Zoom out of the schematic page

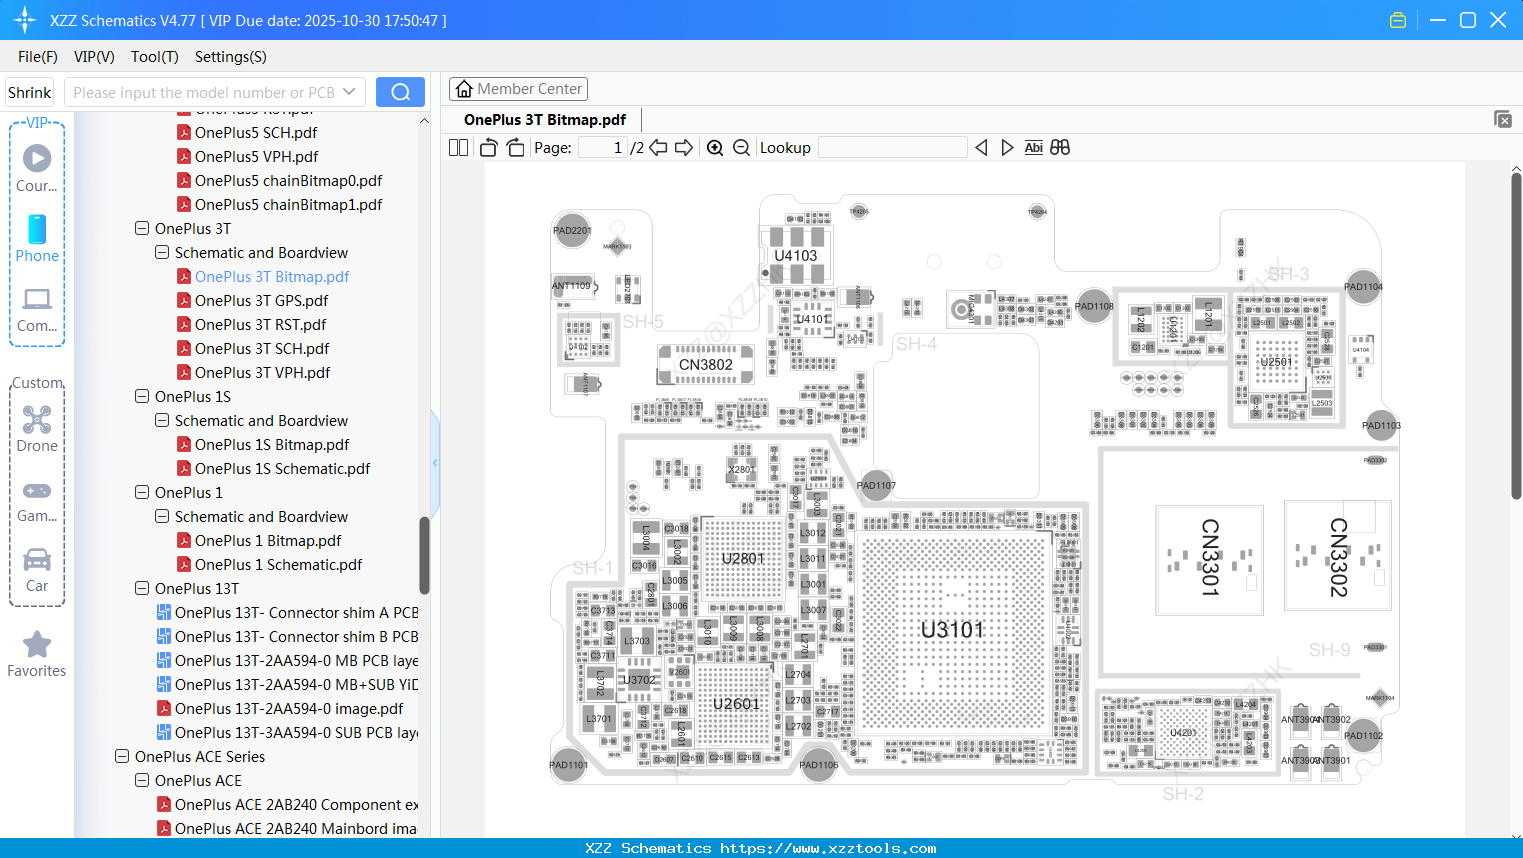pyautogui.click(x=742, y=147)
